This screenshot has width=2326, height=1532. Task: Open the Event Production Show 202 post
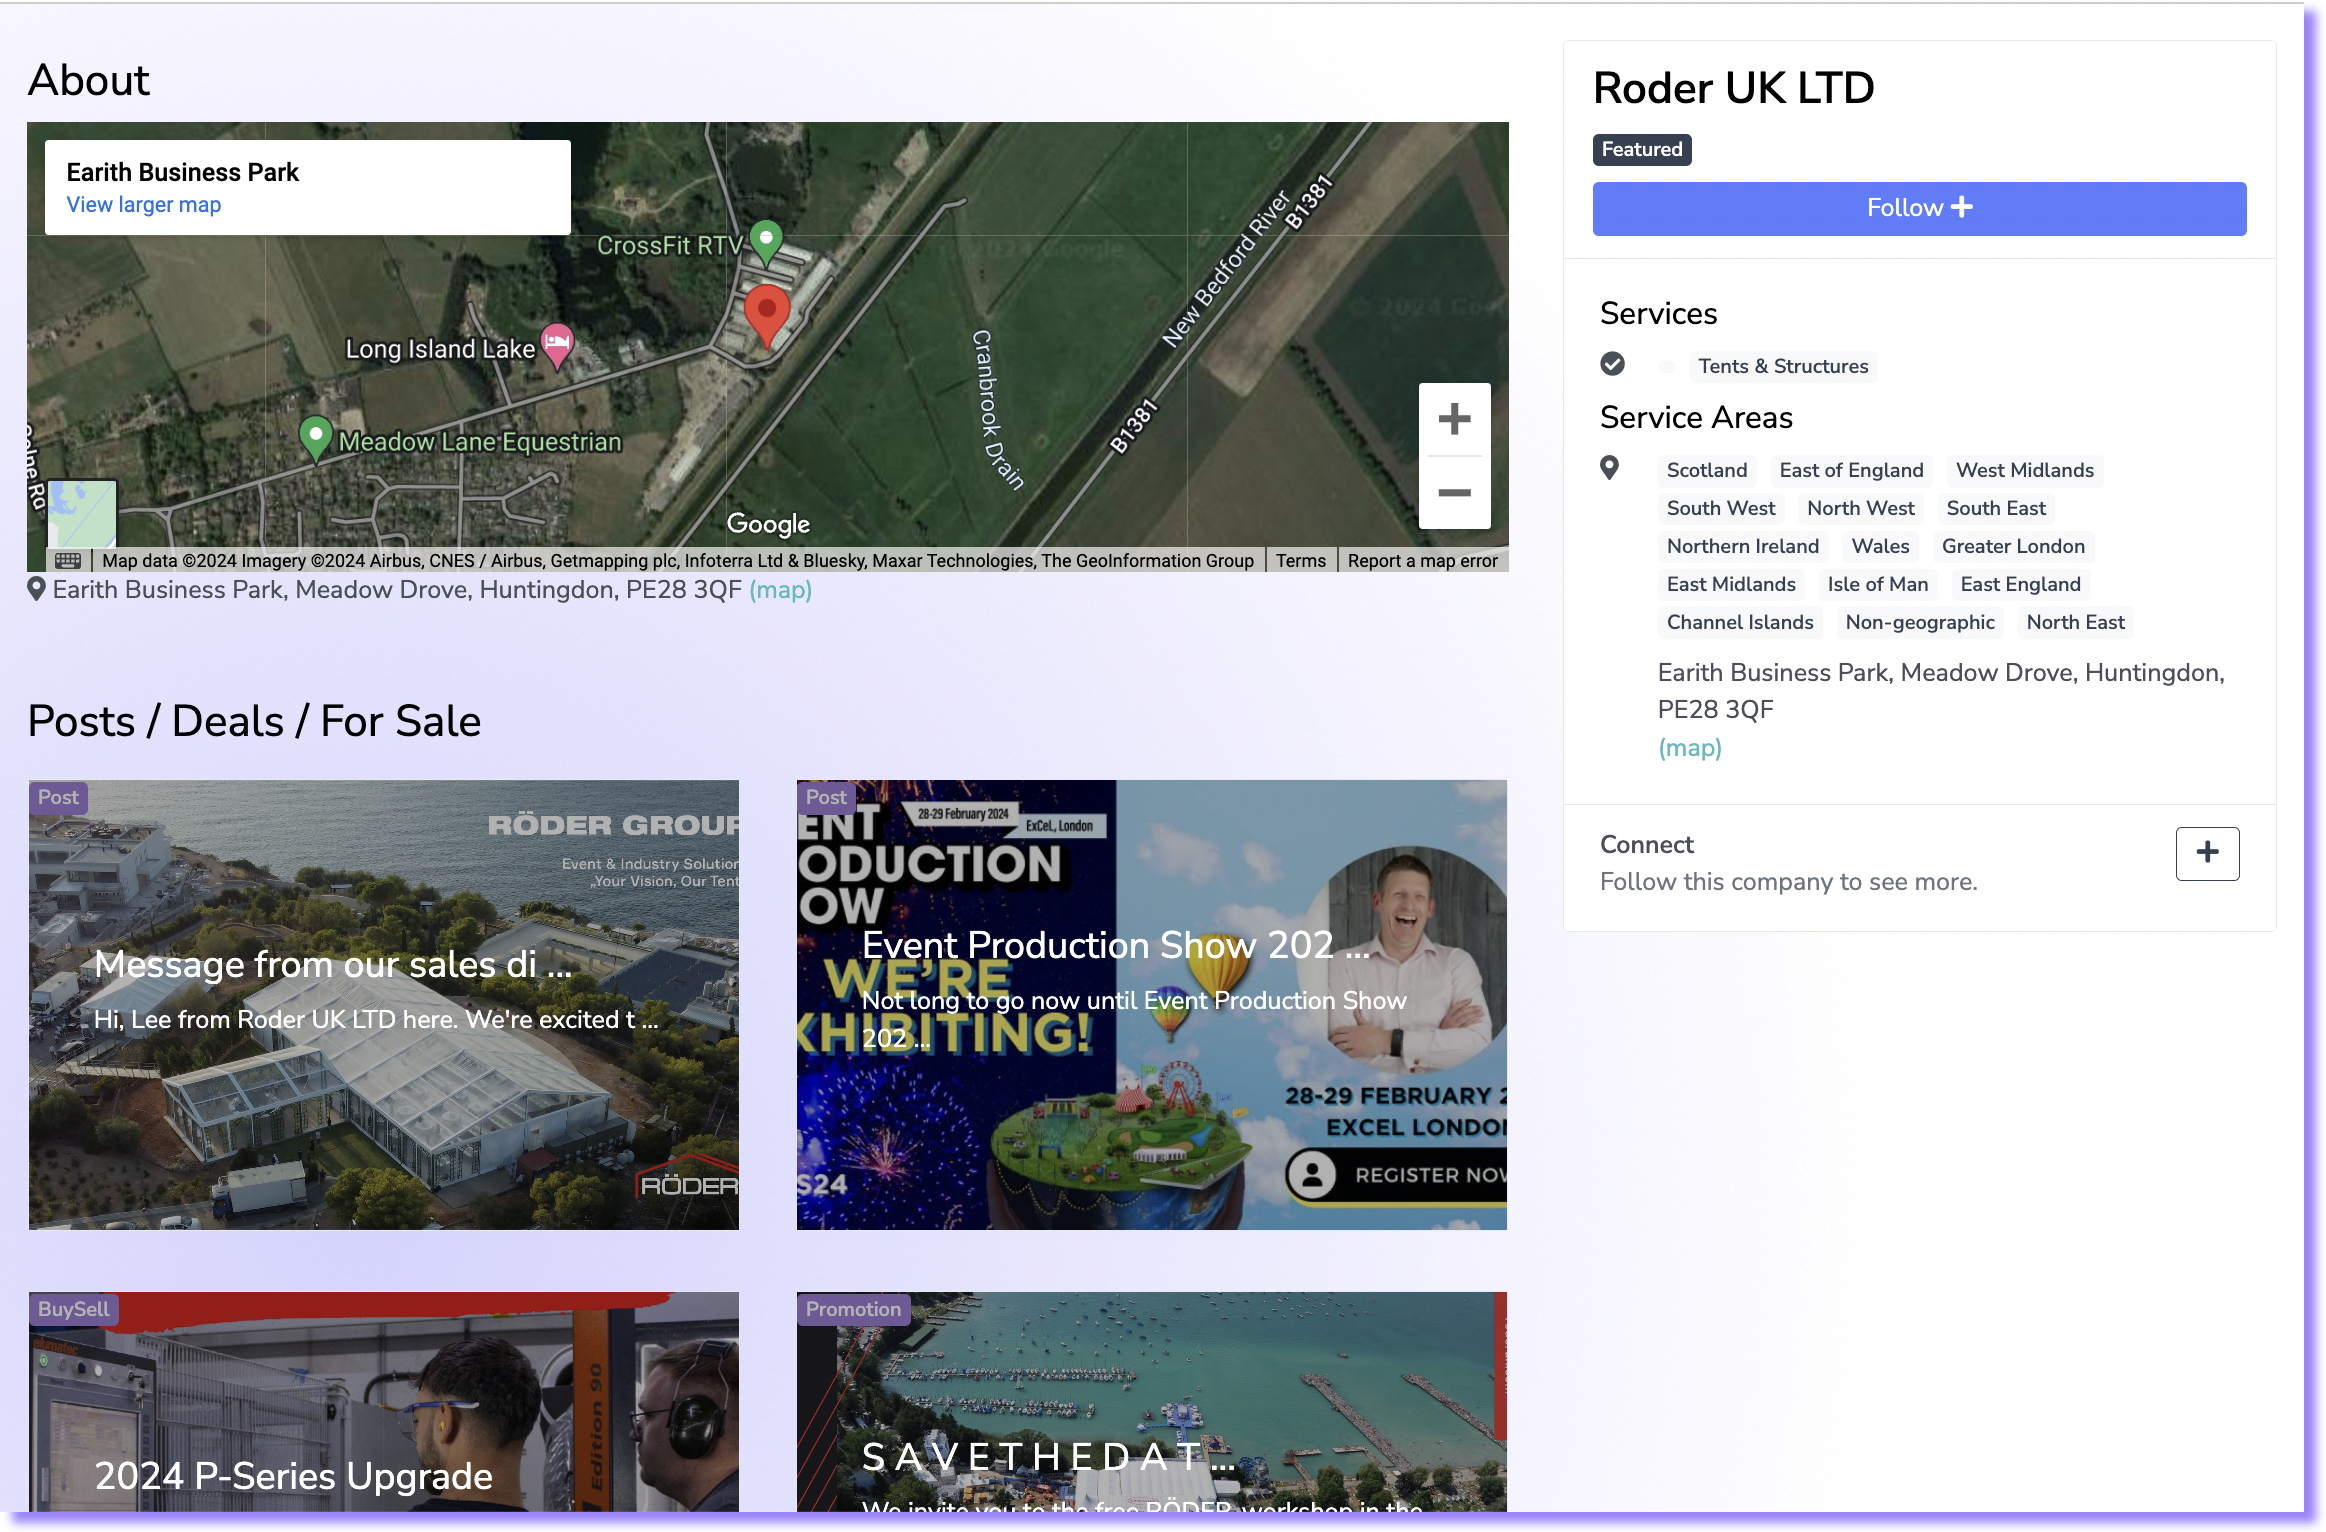coord(1151,1005)
